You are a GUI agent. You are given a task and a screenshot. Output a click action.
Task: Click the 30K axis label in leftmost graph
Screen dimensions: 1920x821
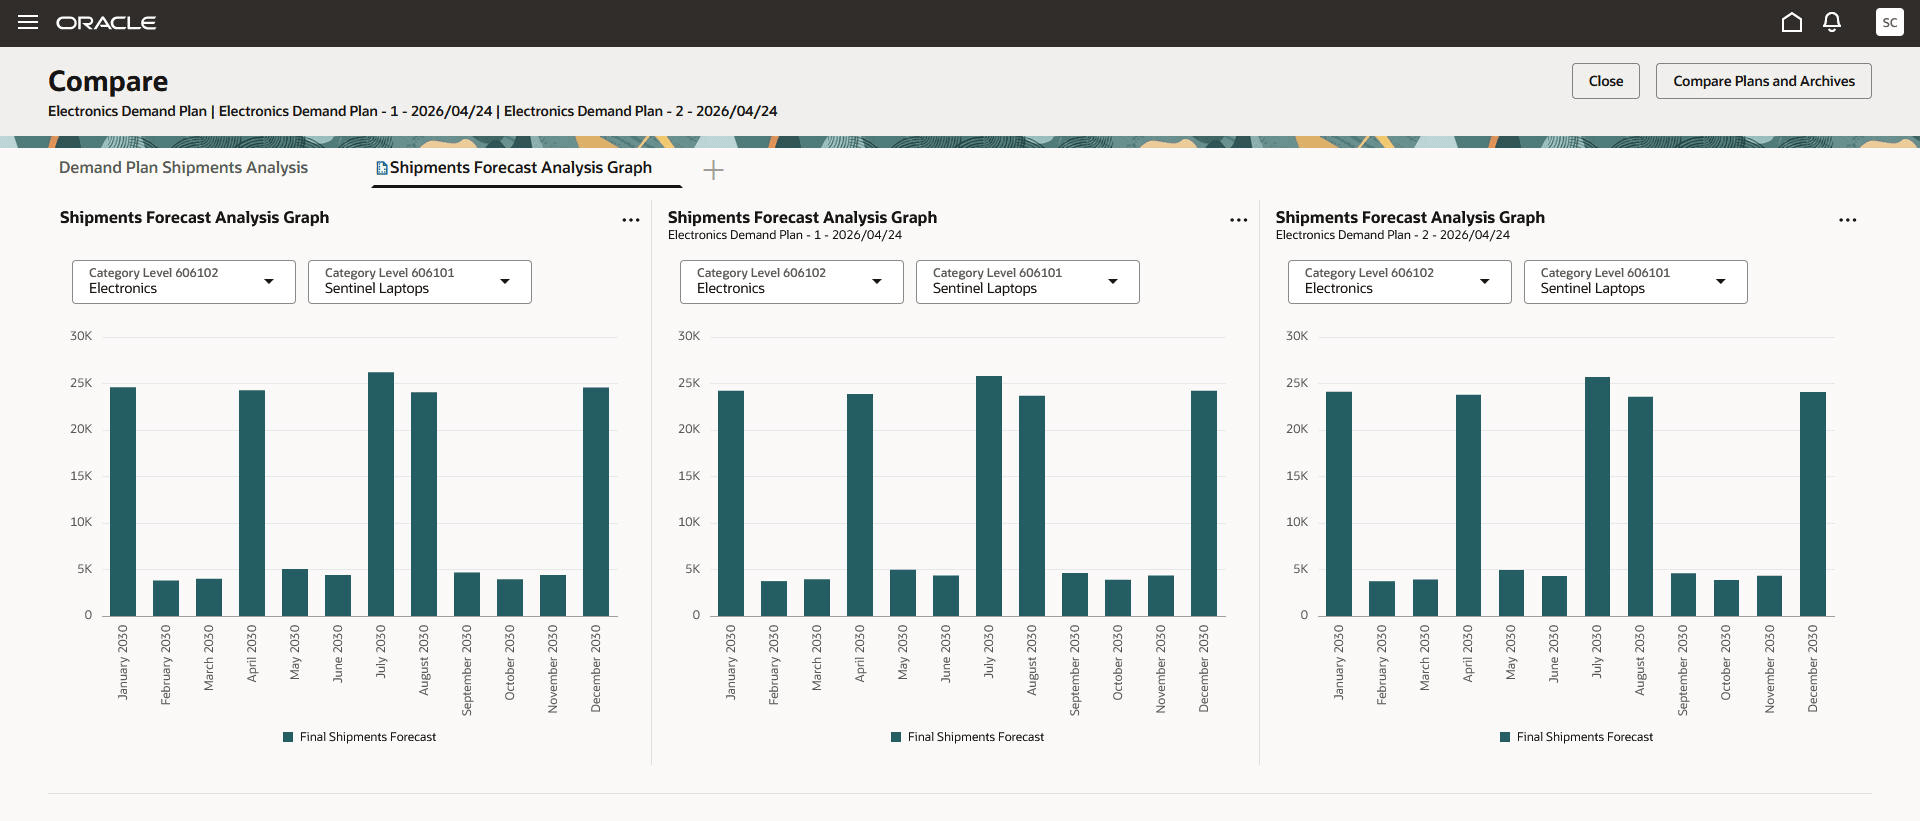coord(81,336)
